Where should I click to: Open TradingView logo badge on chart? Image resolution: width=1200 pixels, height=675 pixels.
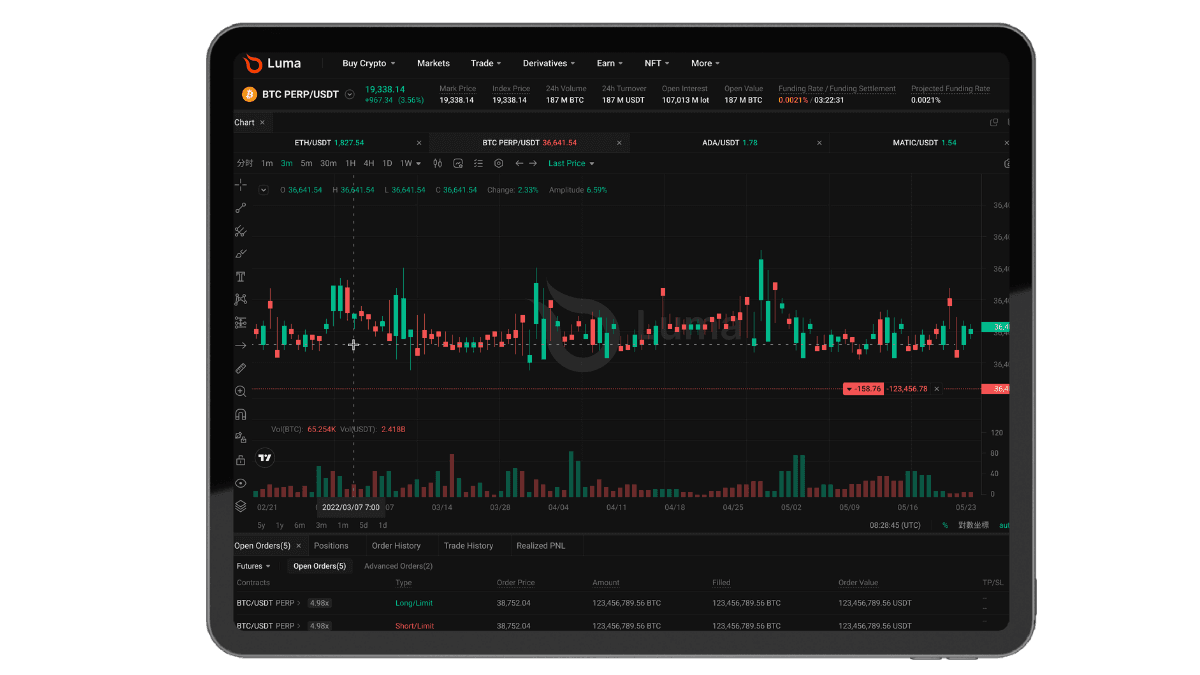click(265, 458)
